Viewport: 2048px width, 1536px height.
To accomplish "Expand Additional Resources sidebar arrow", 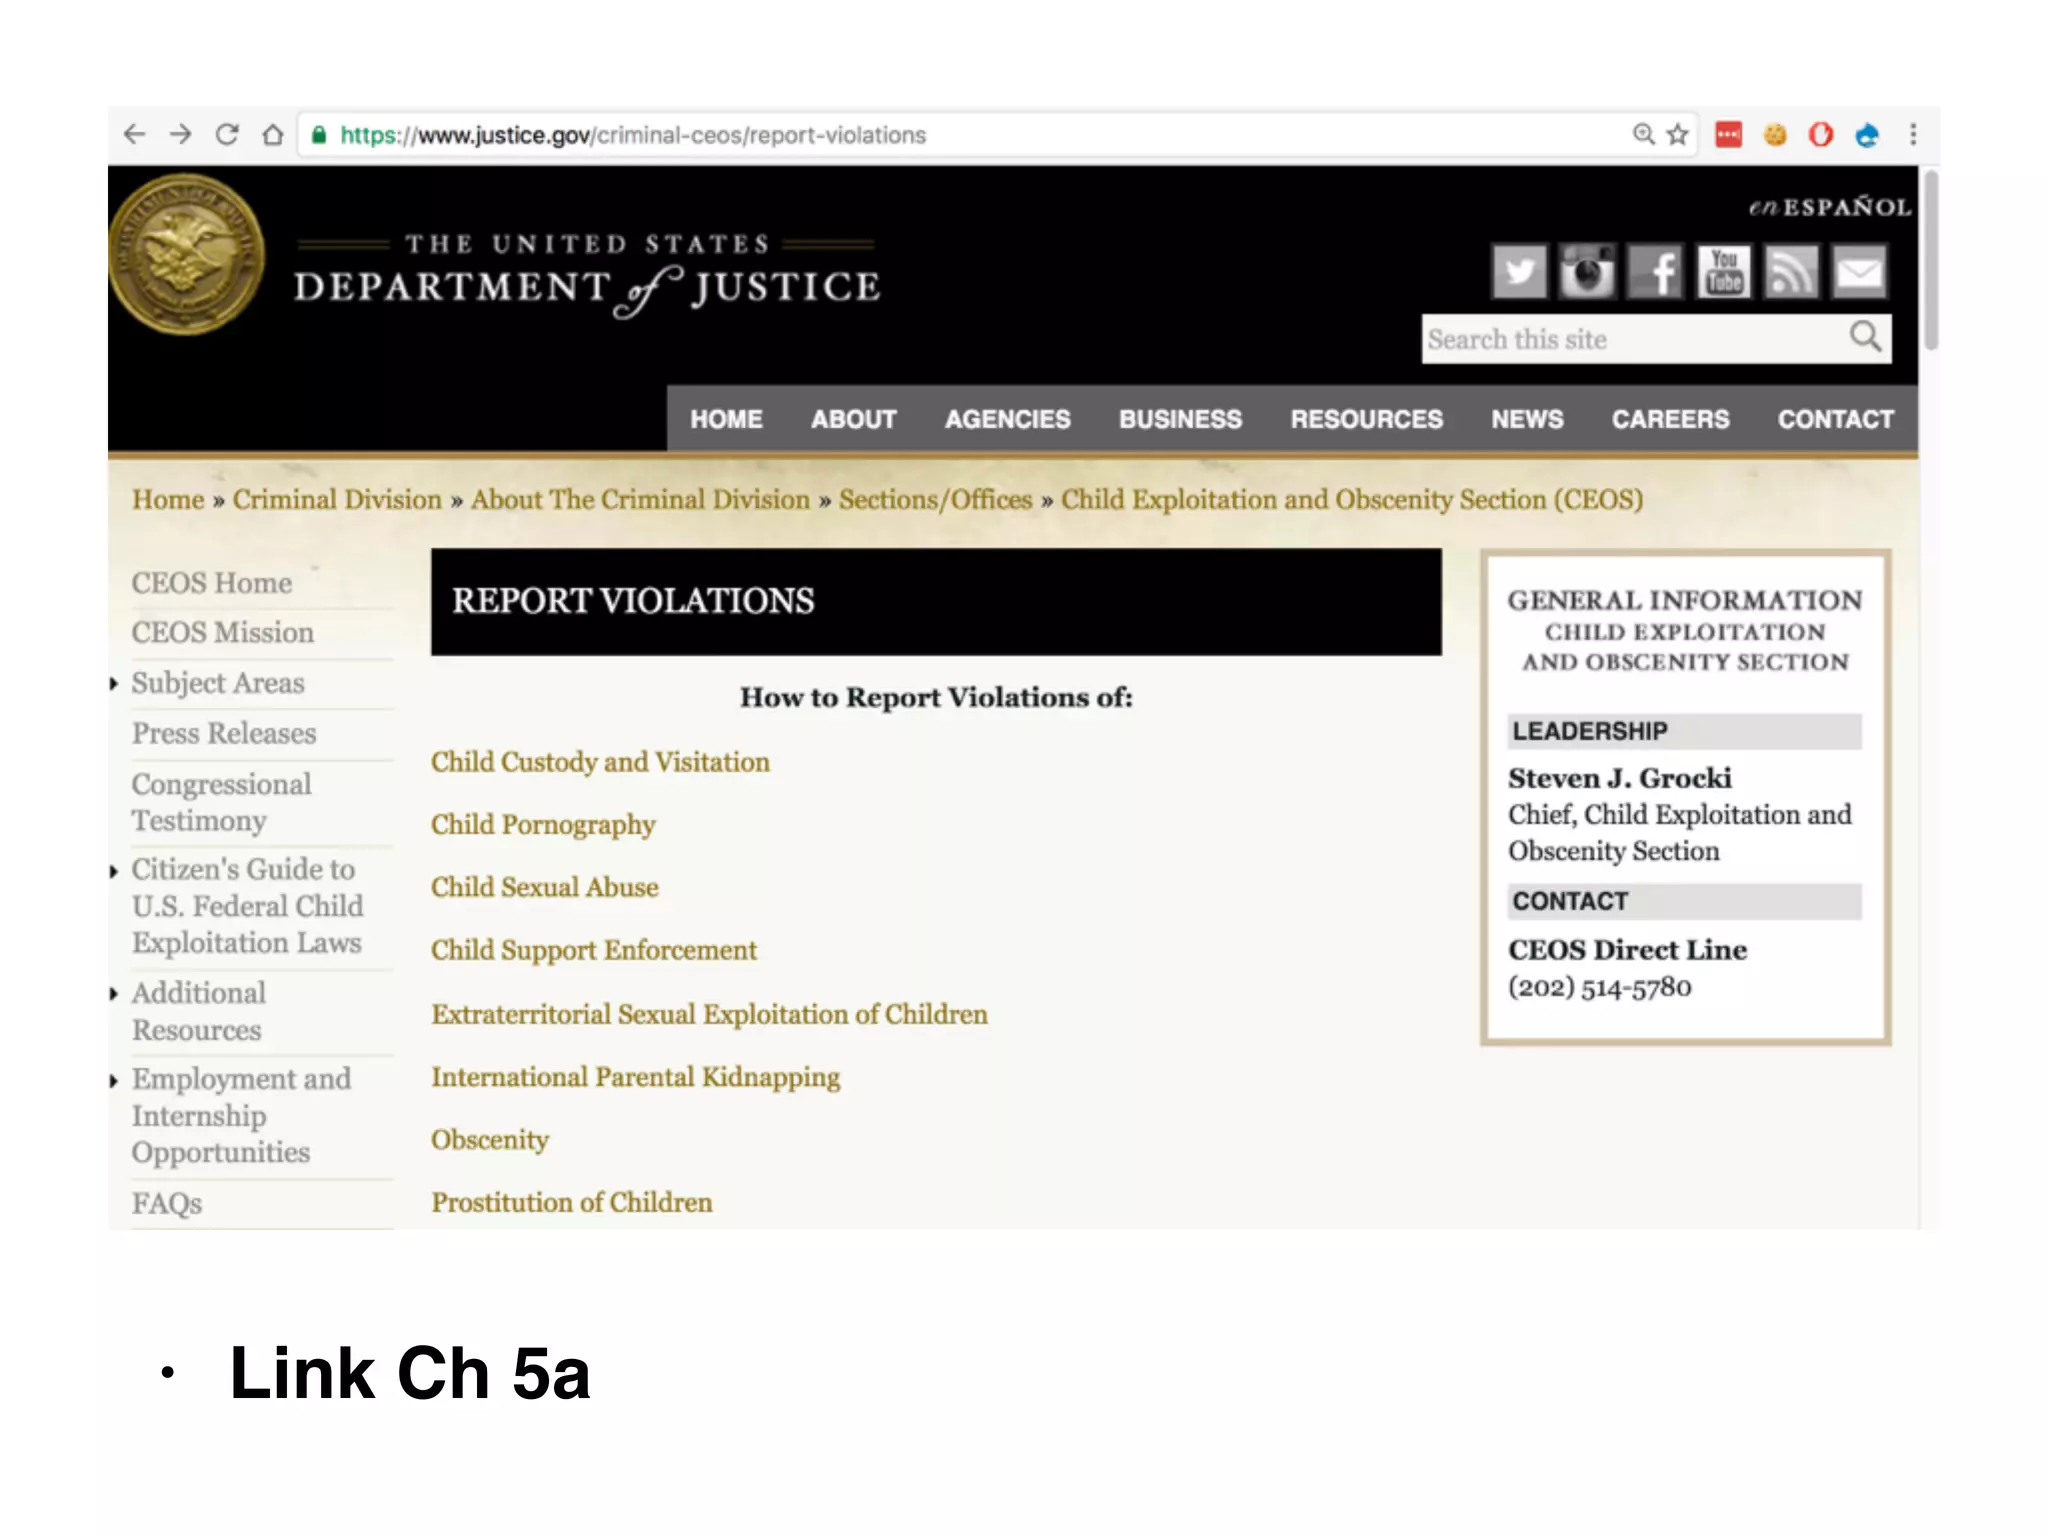I will (114, 994).
